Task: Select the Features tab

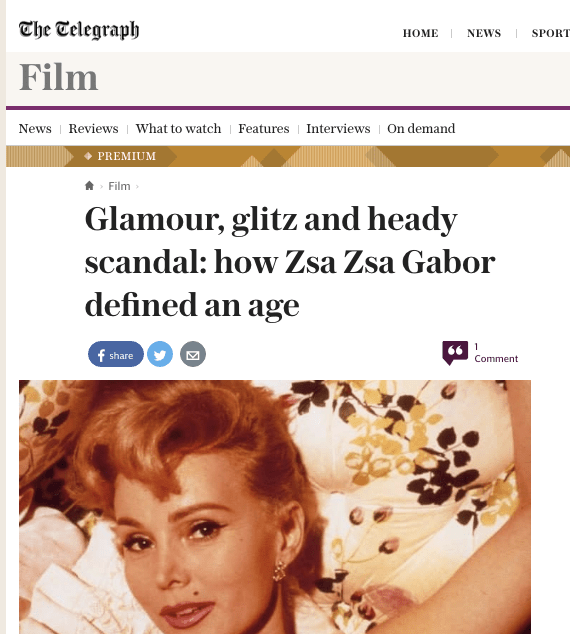Action: (x=264, y=129)
